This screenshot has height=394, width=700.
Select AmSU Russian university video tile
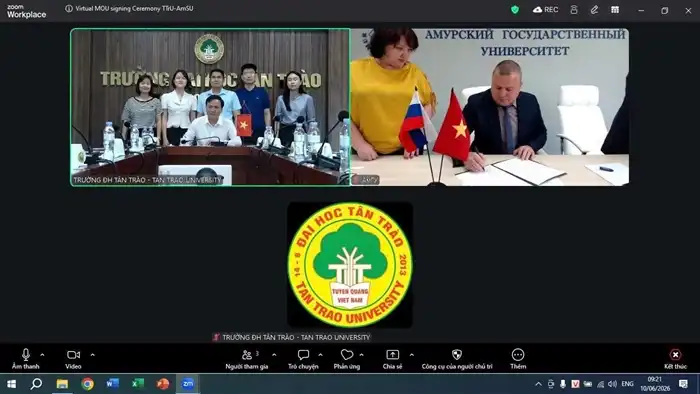[490, 107]
